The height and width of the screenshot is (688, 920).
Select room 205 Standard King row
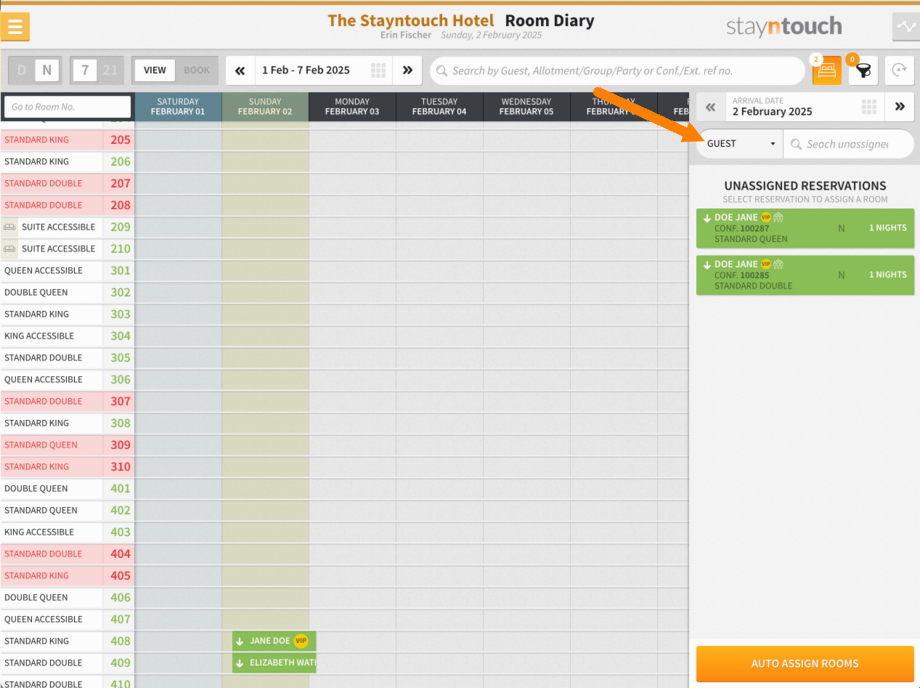(67, 140)
